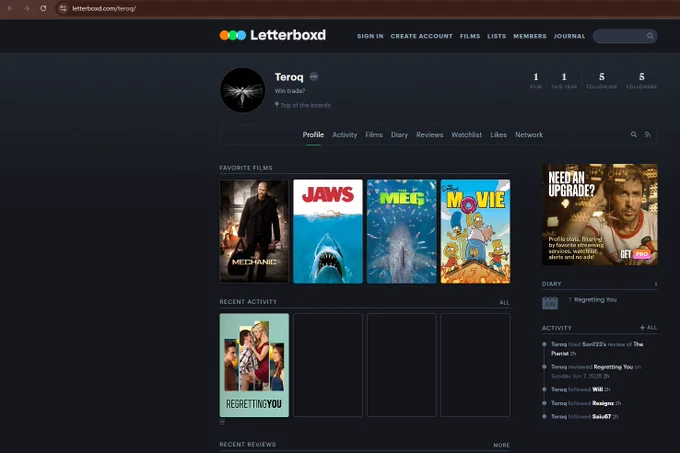The image size is (680, 453).
Task: Open the Reviews tab
Action: tap(429, 135)
